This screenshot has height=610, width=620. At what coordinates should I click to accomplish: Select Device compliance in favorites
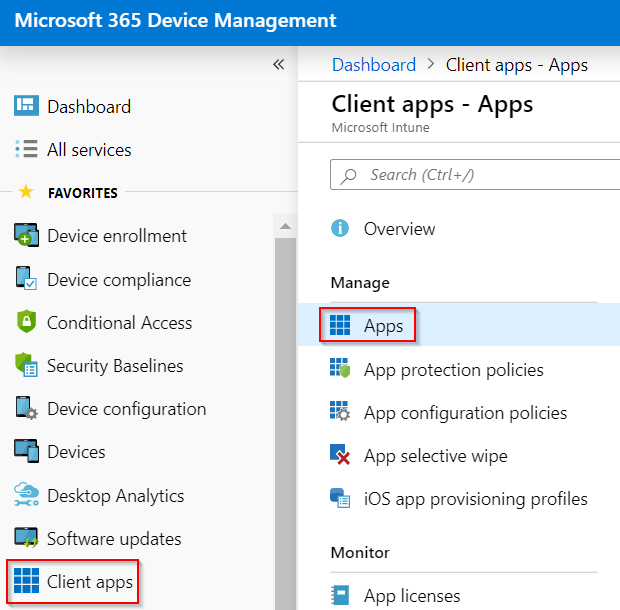[119, 280]
